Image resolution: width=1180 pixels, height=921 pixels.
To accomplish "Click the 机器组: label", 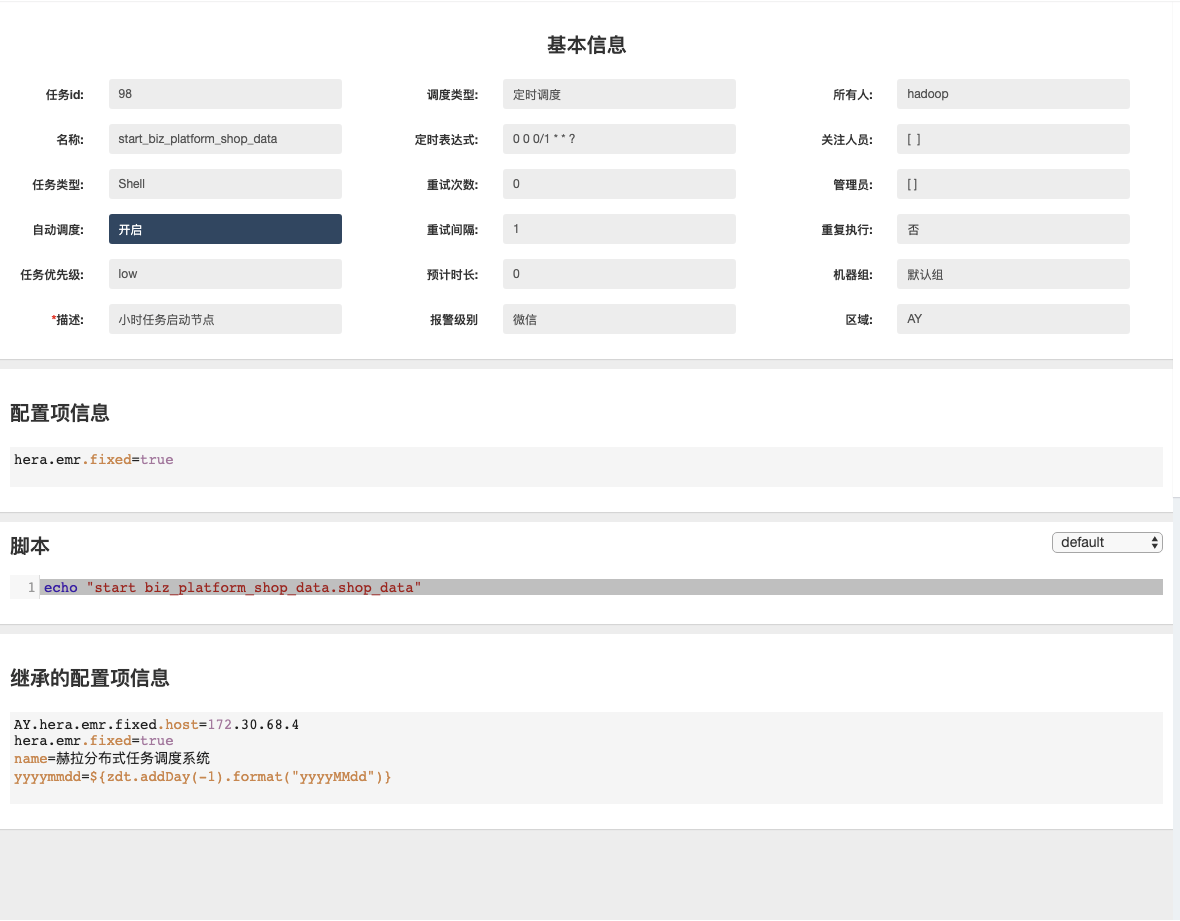I will [853, 275].
